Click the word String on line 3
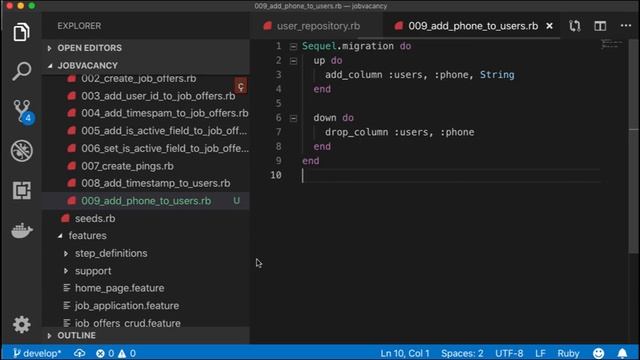Viewport: 640px width, 360px height. pos(497,75)
